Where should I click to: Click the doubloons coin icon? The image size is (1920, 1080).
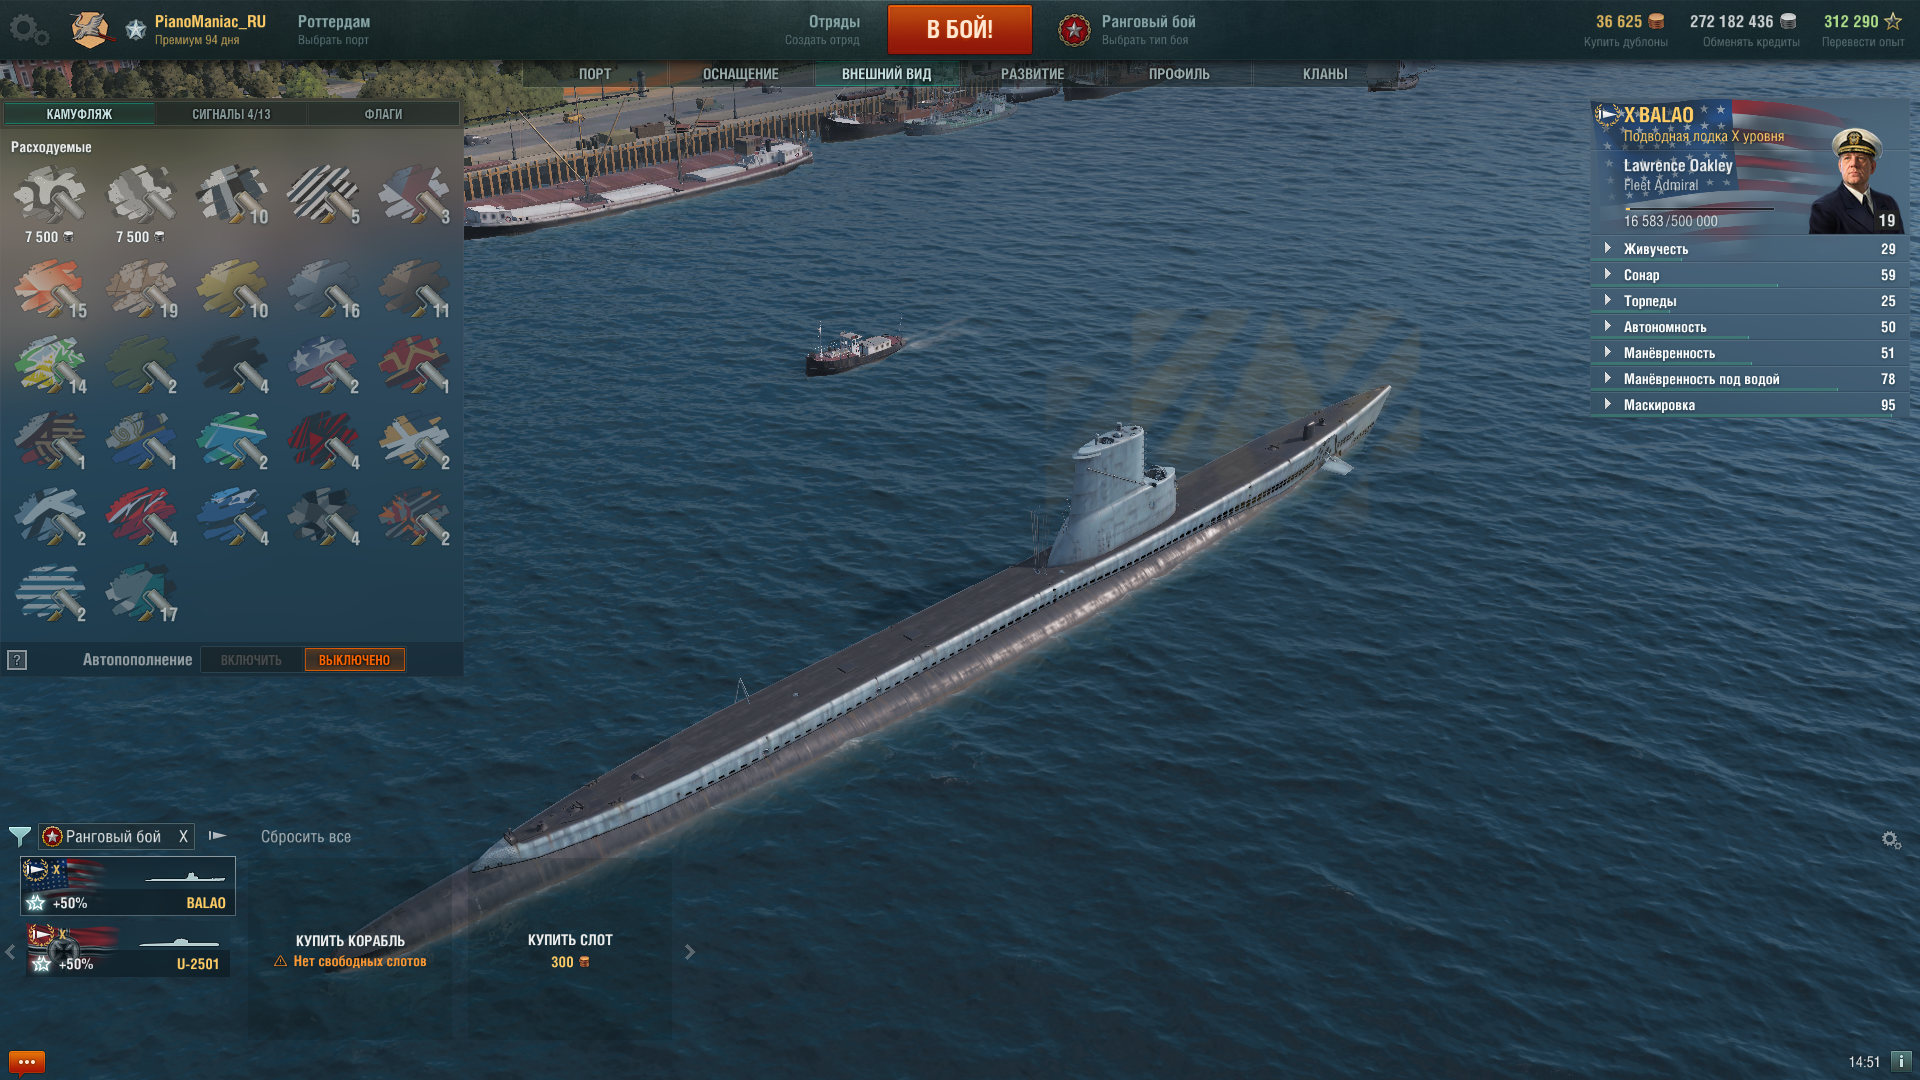pos(1656,21)
